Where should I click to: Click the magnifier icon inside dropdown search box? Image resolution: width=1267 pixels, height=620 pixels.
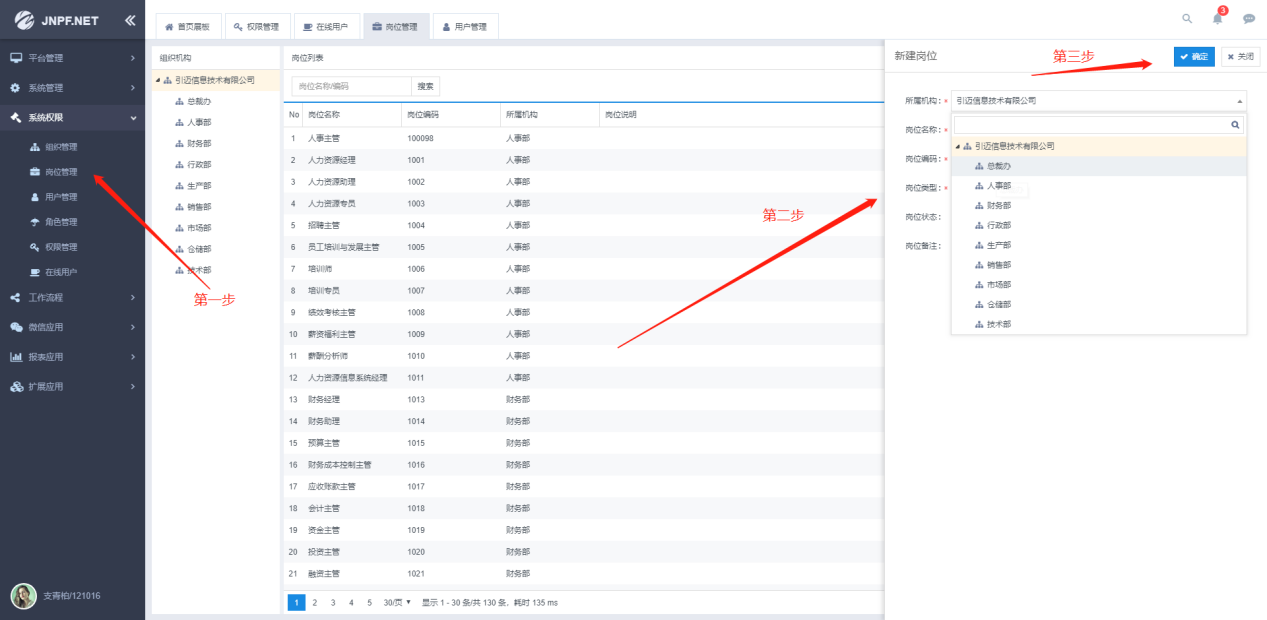click(1235, 125)
